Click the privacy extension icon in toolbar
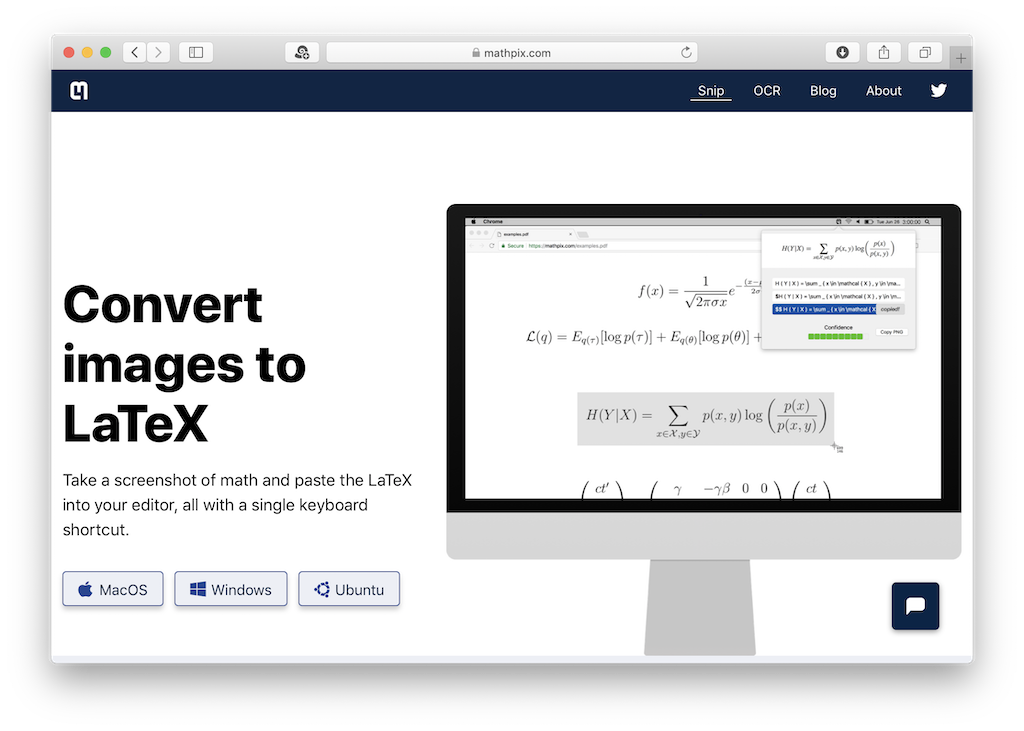This screenshot has height=731, width=1024. click(x=302, y=52)
